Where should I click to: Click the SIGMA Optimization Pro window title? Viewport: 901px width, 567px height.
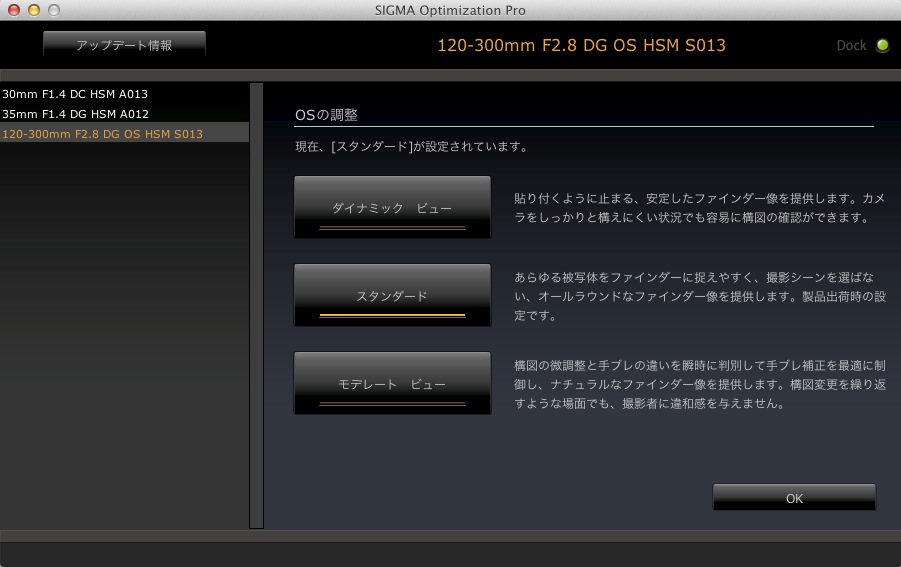[450, 10]
